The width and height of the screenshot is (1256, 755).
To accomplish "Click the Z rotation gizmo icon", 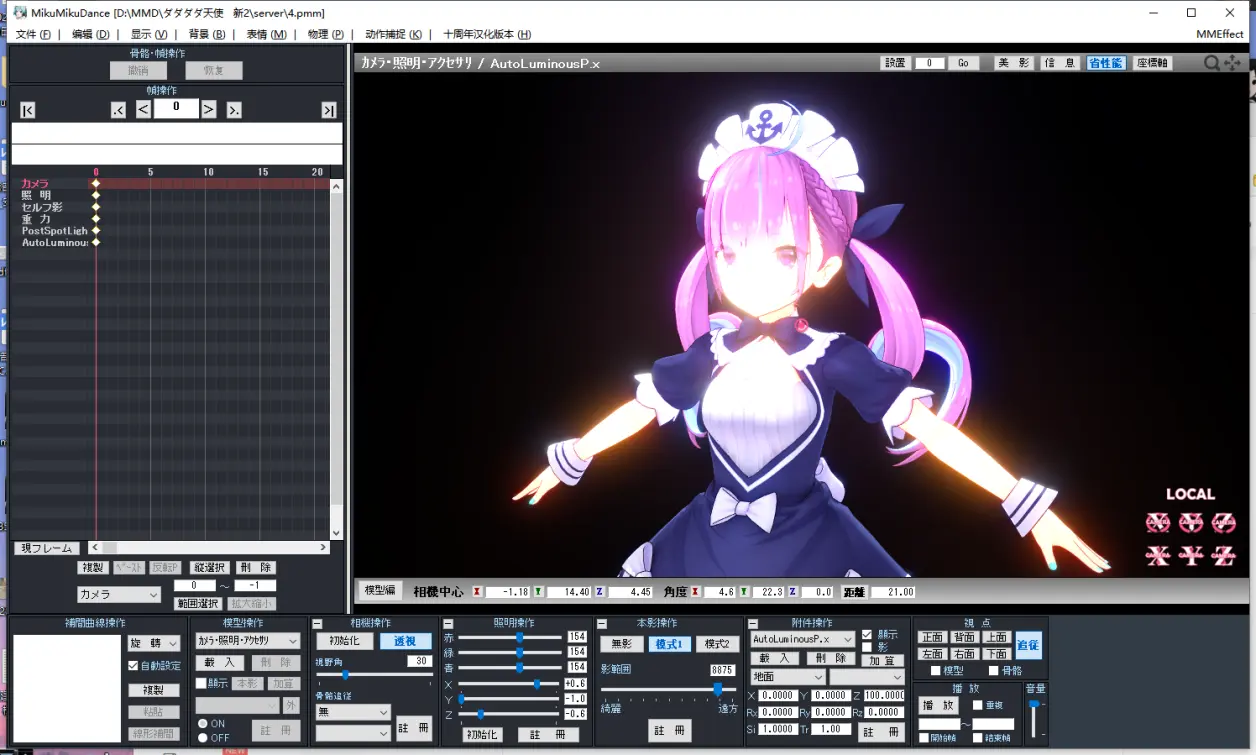I will pos(1224,522).
